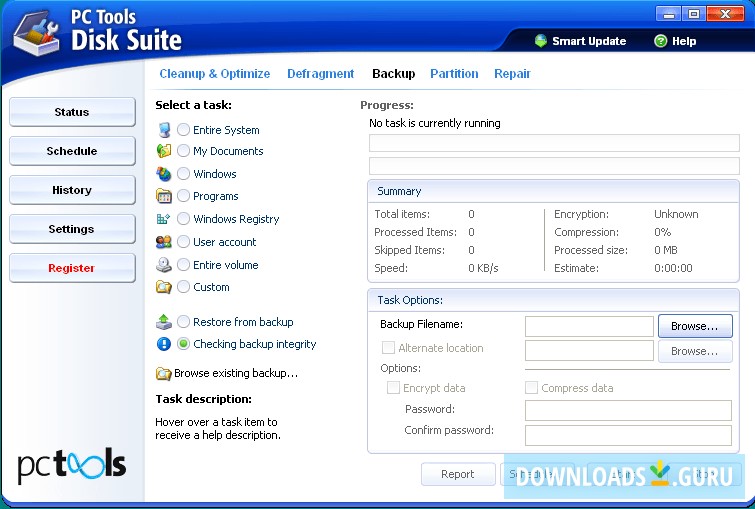Select the Windows radio button

point(183,174)
